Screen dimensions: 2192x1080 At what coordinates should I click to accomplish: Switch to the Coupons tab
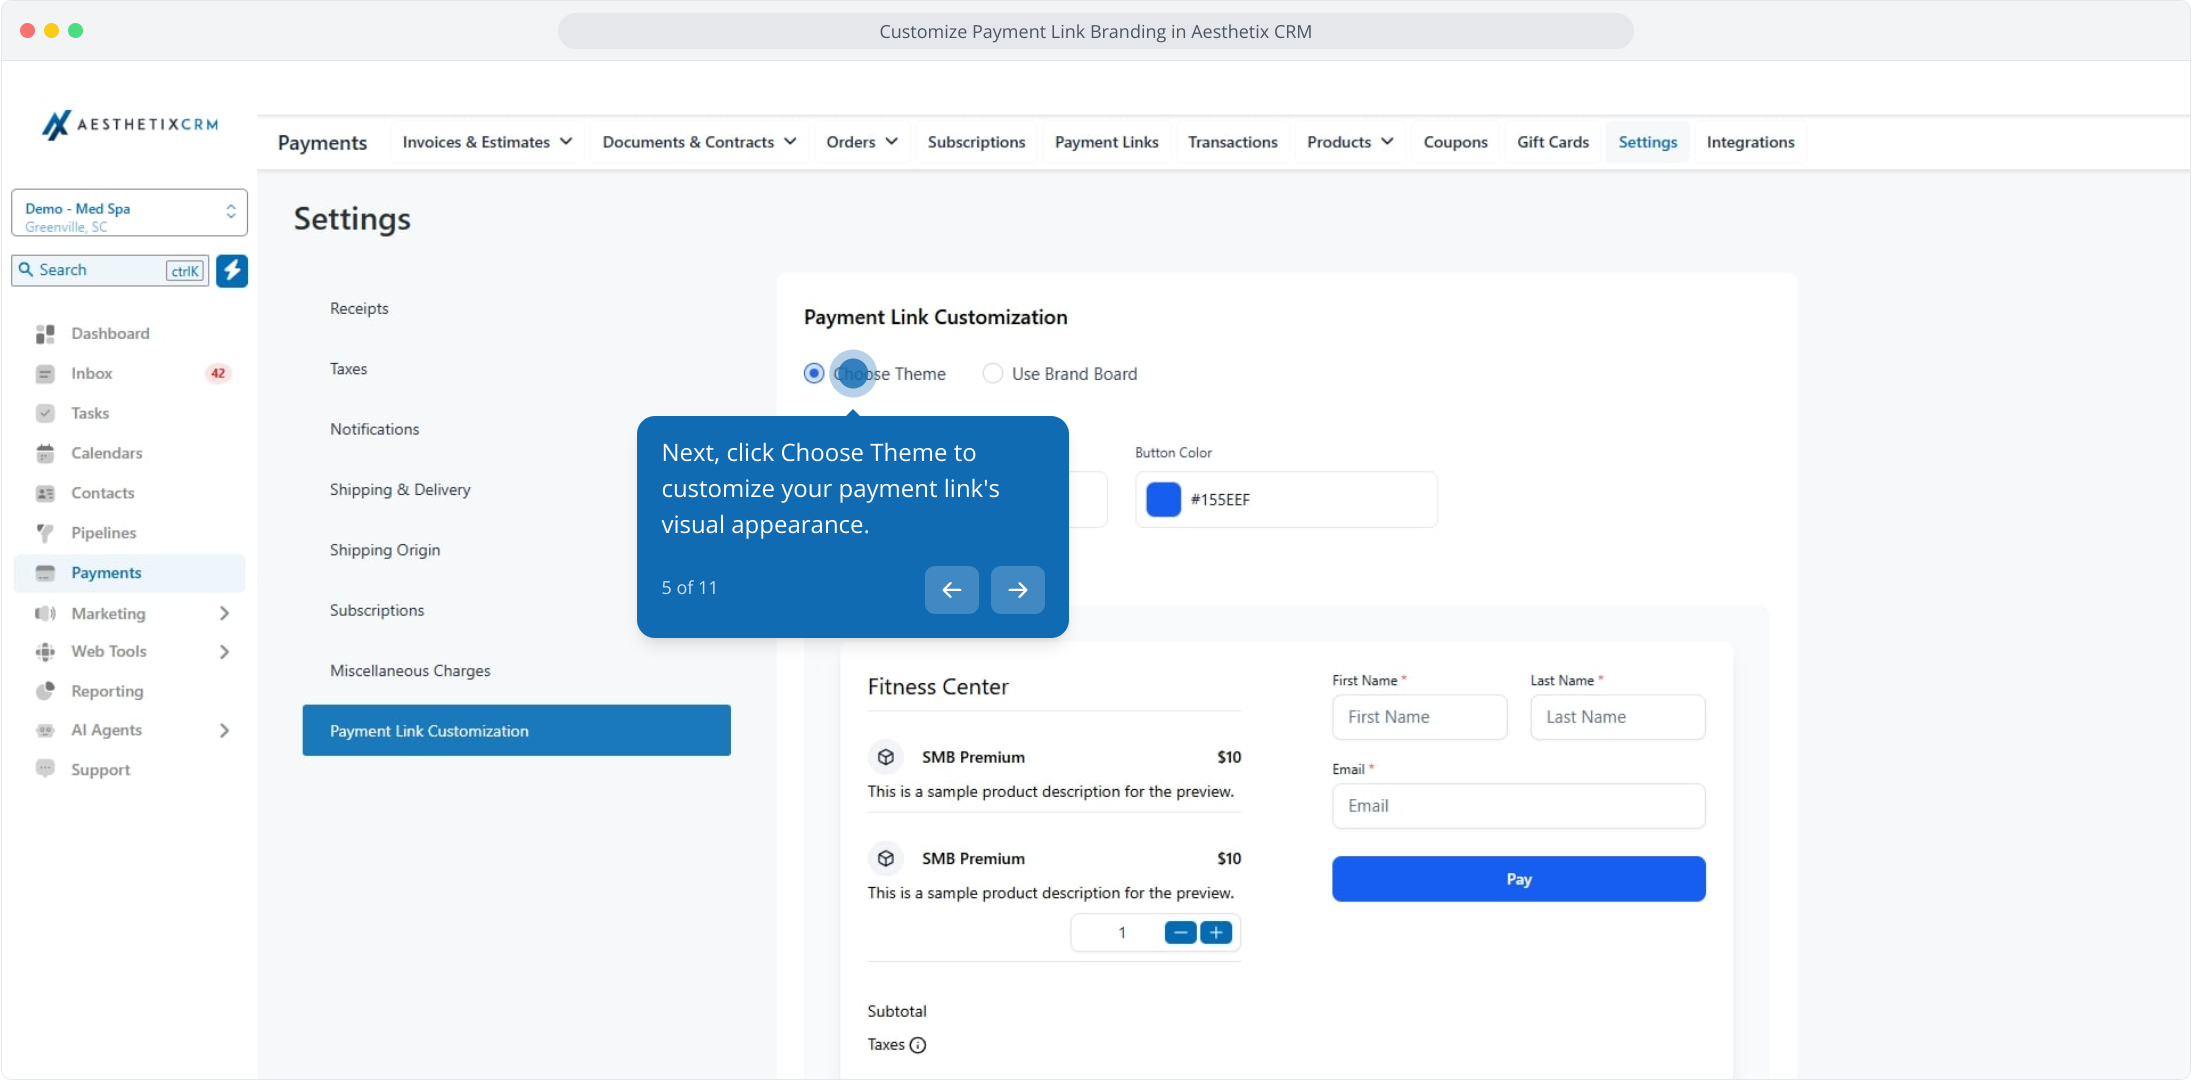click(x=1455, y=142)
